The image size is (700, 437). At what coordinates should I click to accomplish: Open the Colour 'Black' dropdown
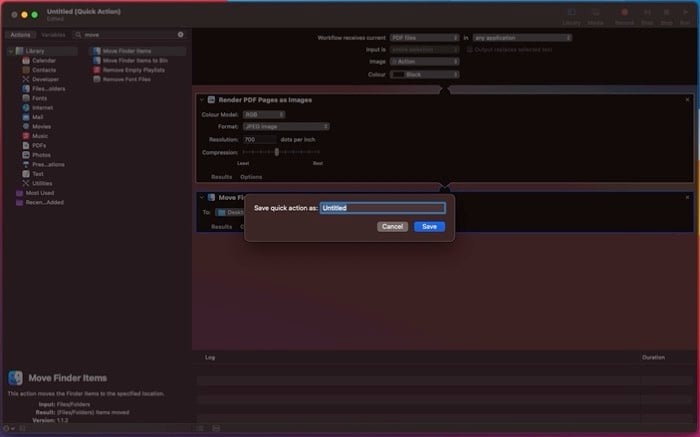(424, 75)
